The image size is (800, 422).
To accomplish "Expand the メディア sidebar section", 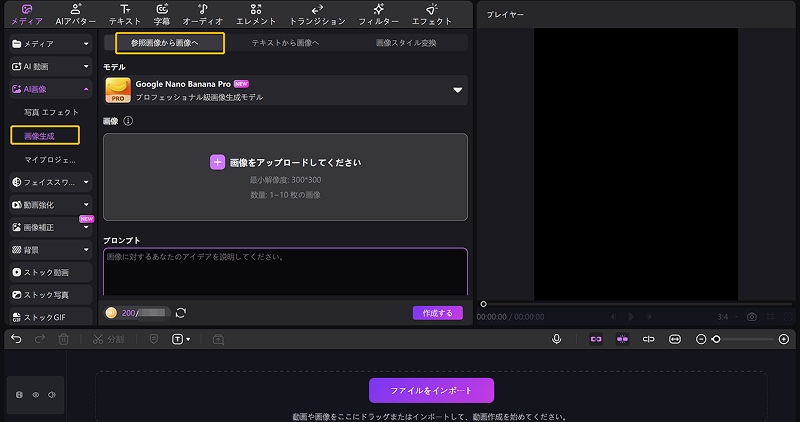I will (51, 44).
